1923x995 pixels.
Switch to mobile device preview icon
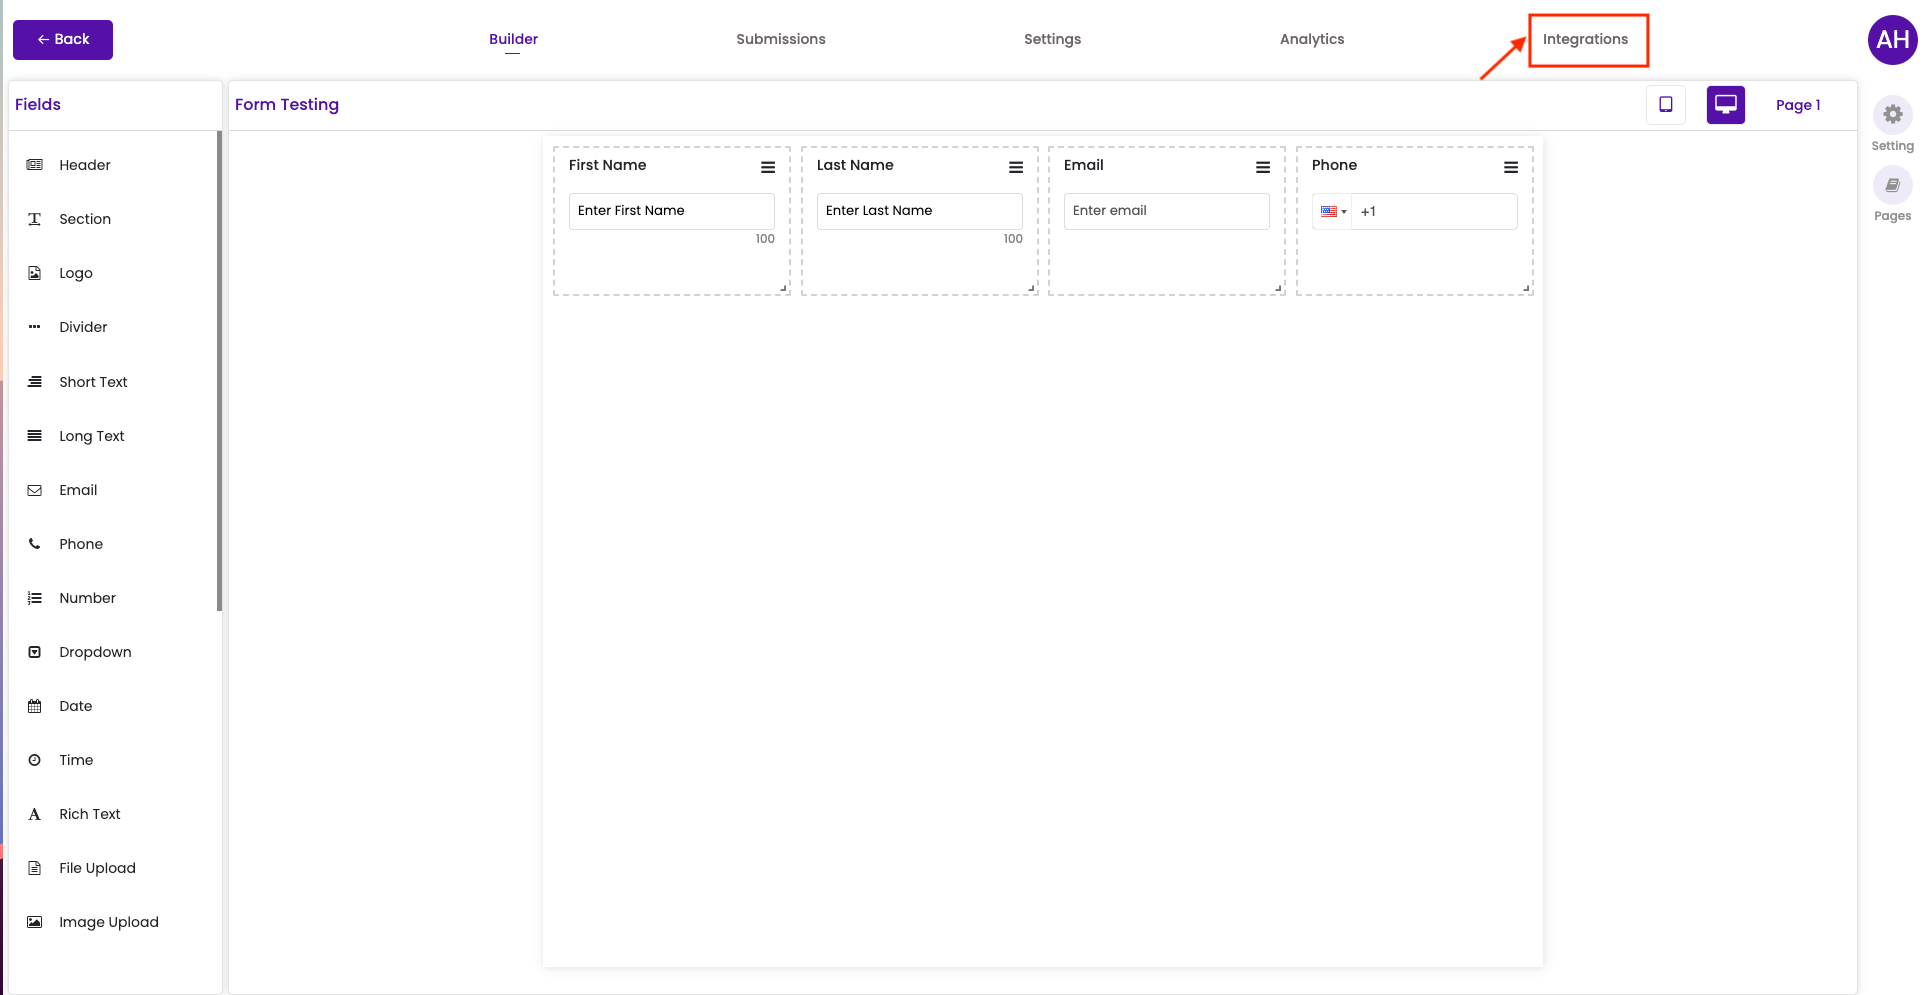coord(1666,105)
